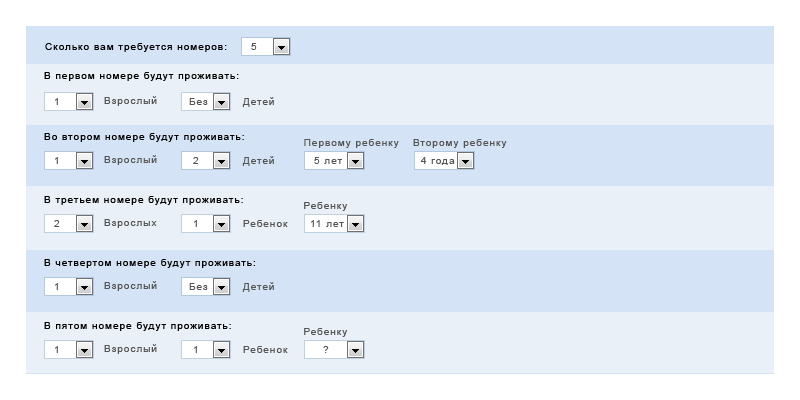Change third room child's age of 11
This screenshot has width=800, height=400.
click(334, 224)
